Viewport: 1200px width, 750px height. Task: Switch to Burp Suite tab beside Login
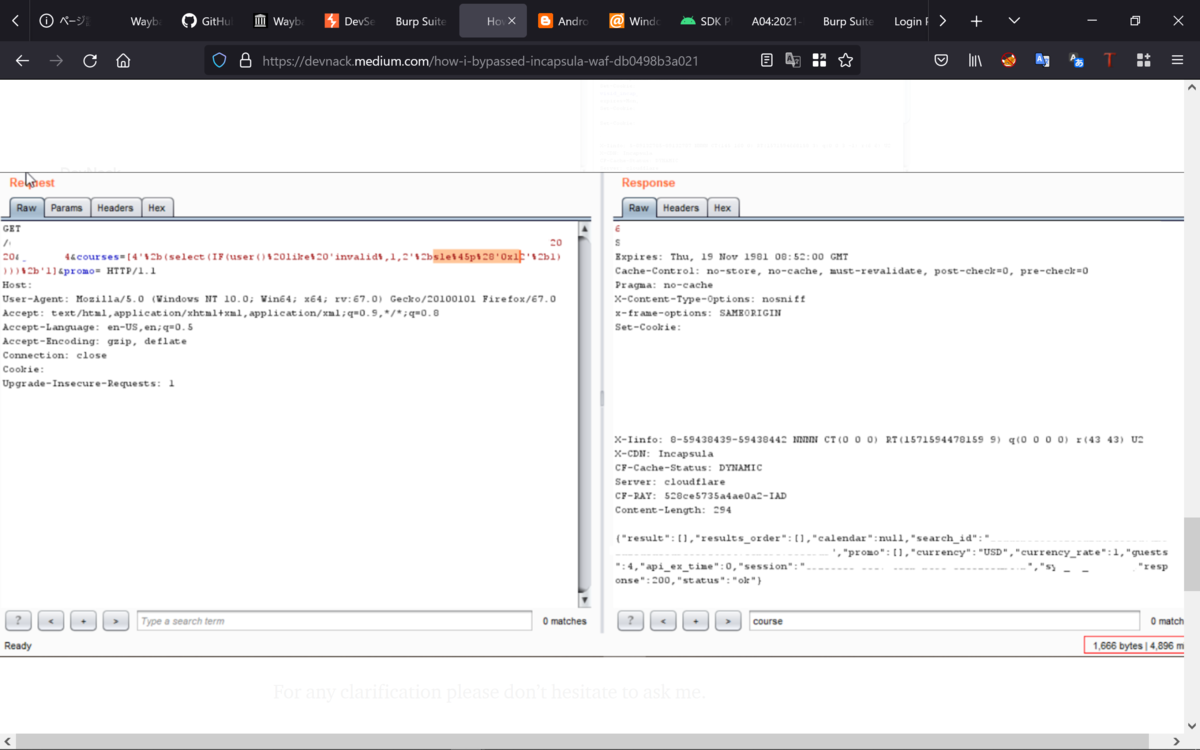click(x=848, y=21)
